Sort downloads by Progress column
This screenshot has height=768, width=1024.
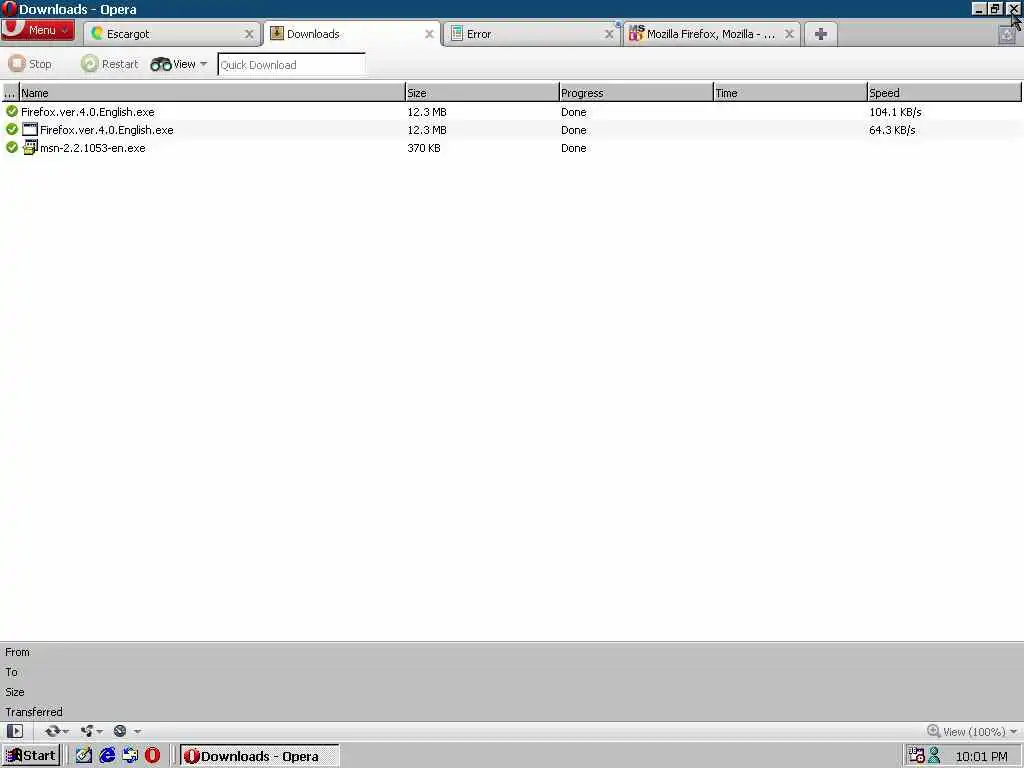coord(636,93)
